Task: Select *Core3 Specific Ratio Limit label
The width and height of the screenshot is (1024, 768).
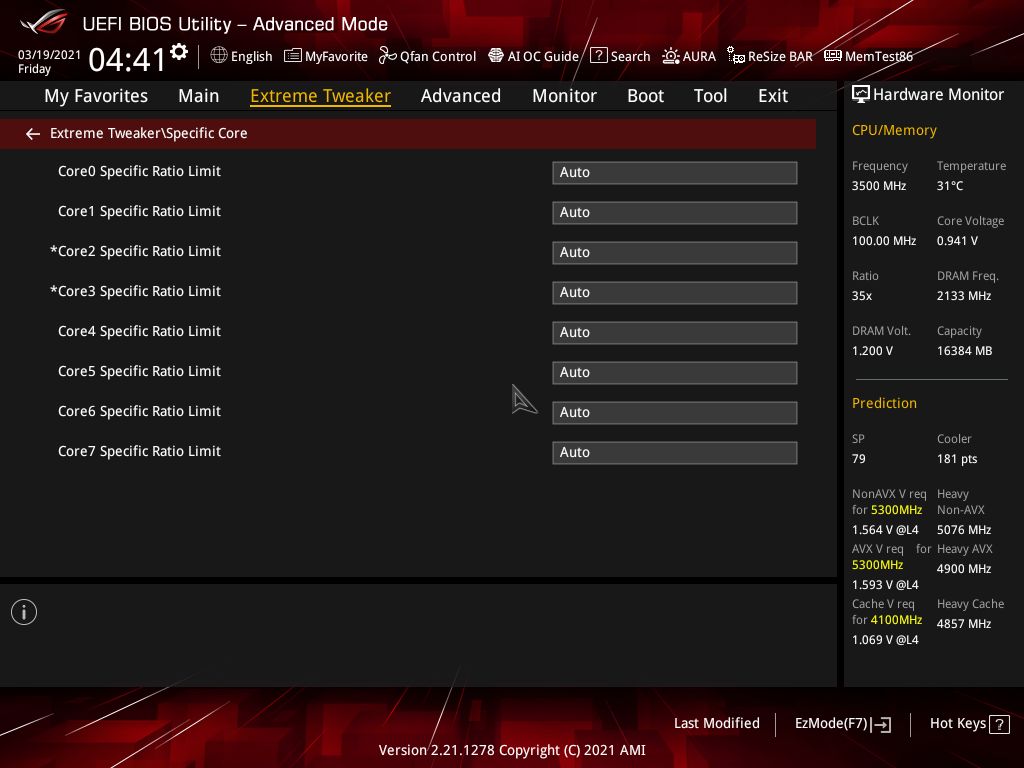Action: [135, 291]
